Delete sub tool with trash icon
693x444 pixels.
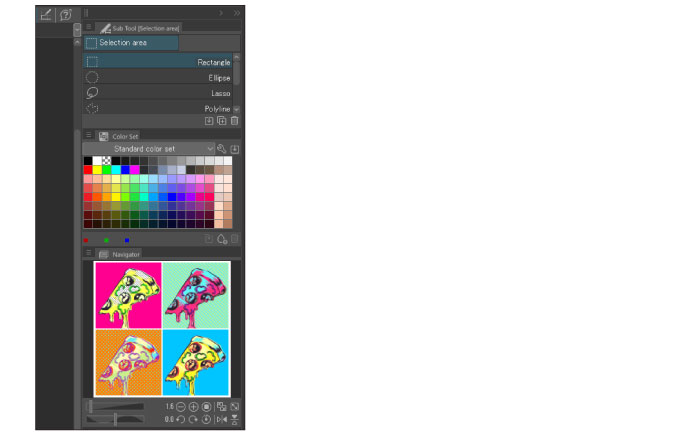tap(235, 121)
